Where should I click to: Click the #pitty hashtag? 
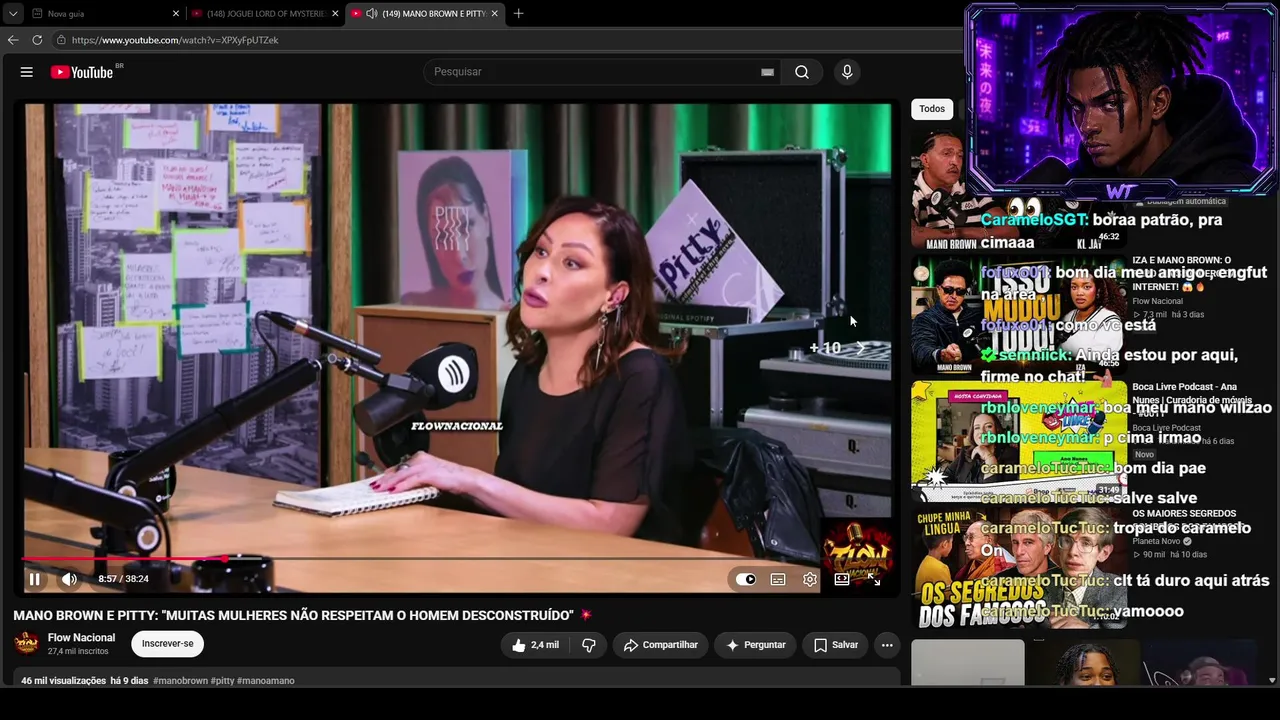coord(222,681)
